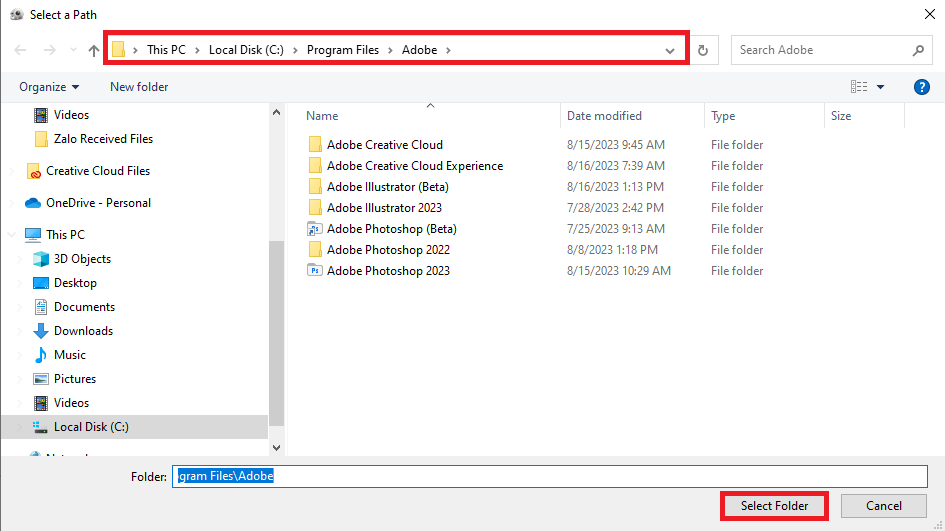Screen dimensions: 945x531
Task: Select This PC in navigation pane
Action: [x=65, y=234]
